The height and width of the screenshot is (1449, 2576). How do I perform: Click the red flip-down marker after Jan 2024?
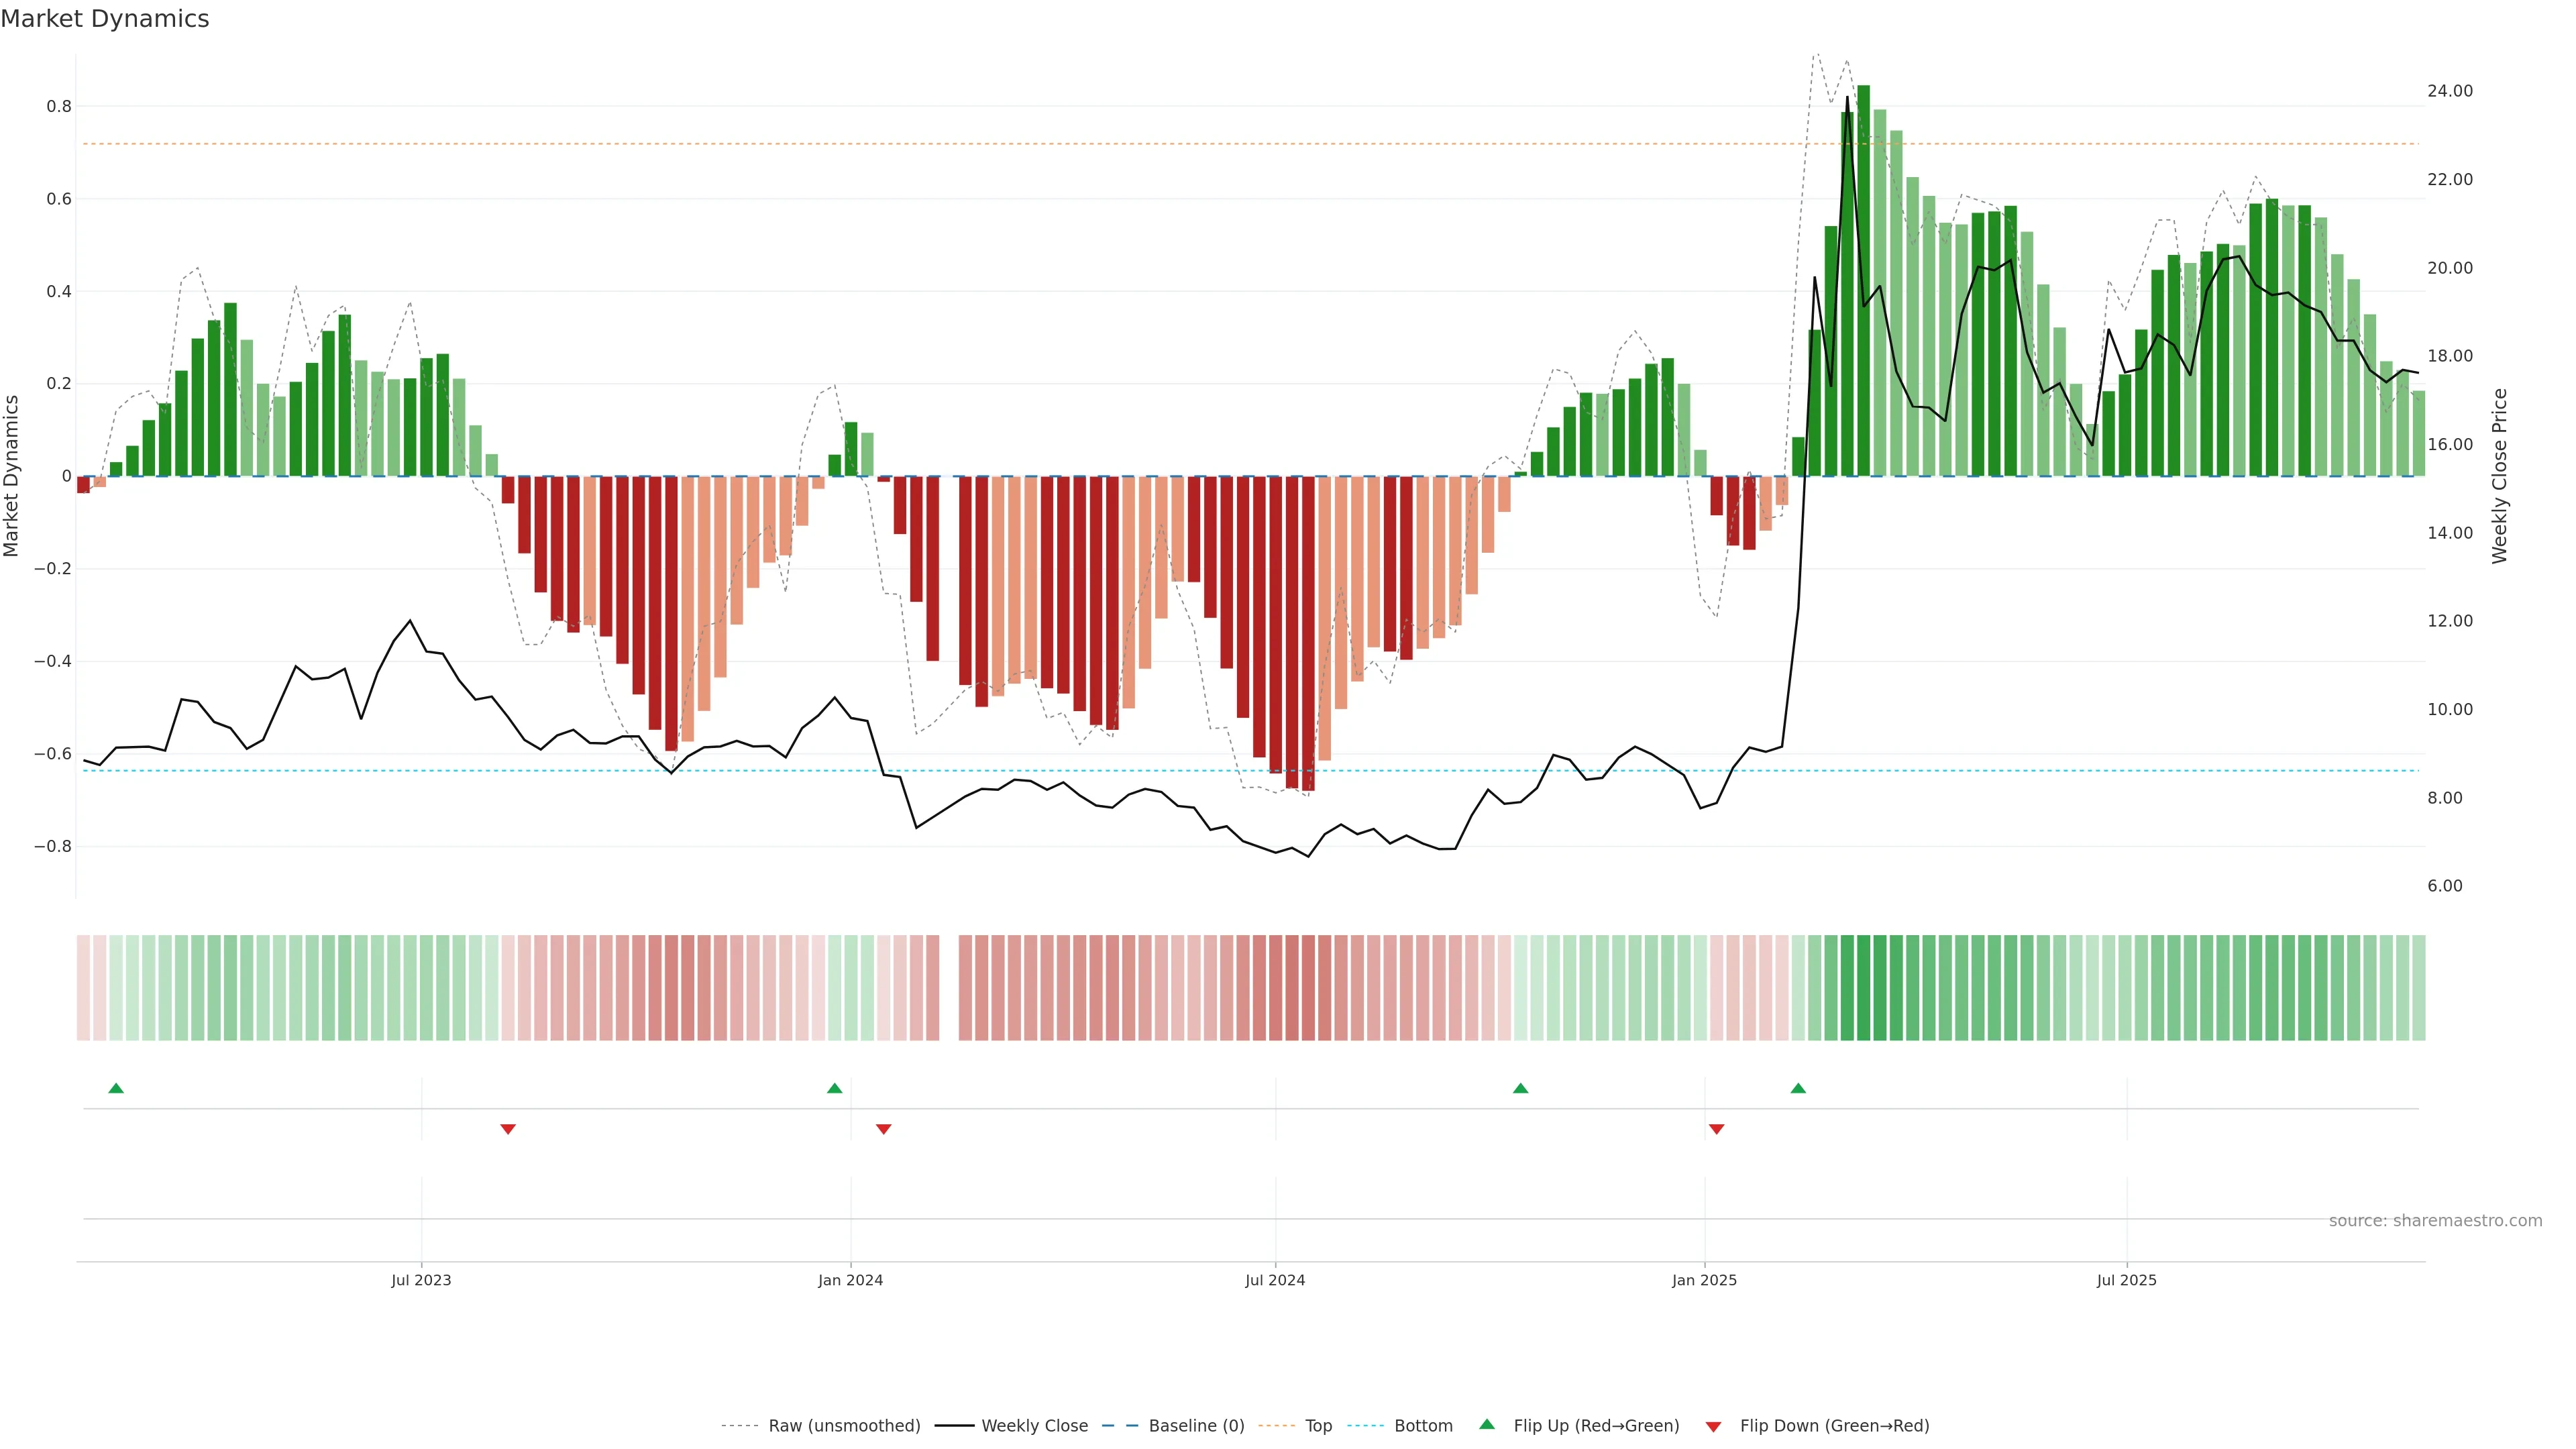pos(883,1129)
